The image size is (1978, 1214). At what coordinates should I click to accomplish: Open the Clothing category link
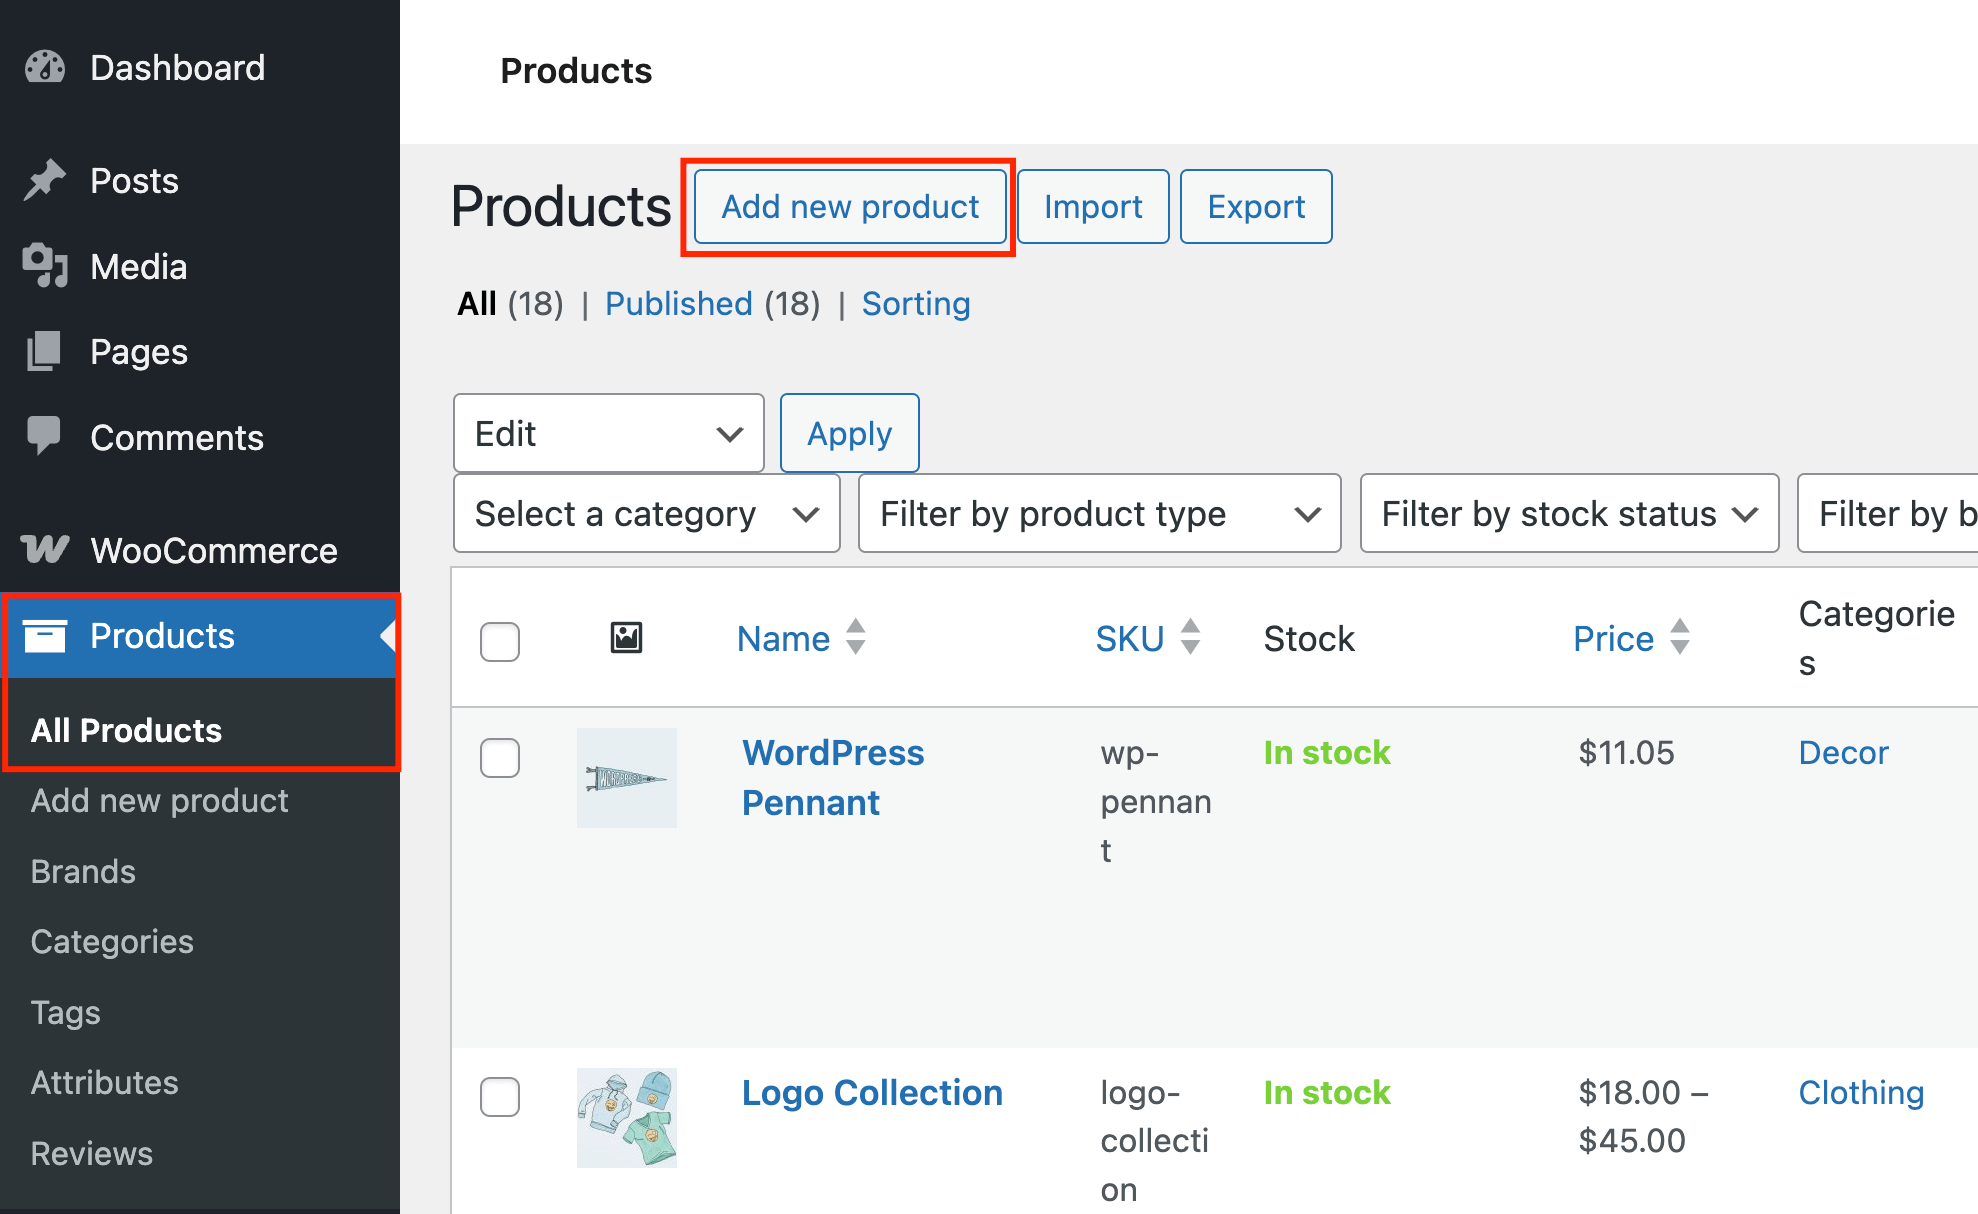click(1861, 1093)
